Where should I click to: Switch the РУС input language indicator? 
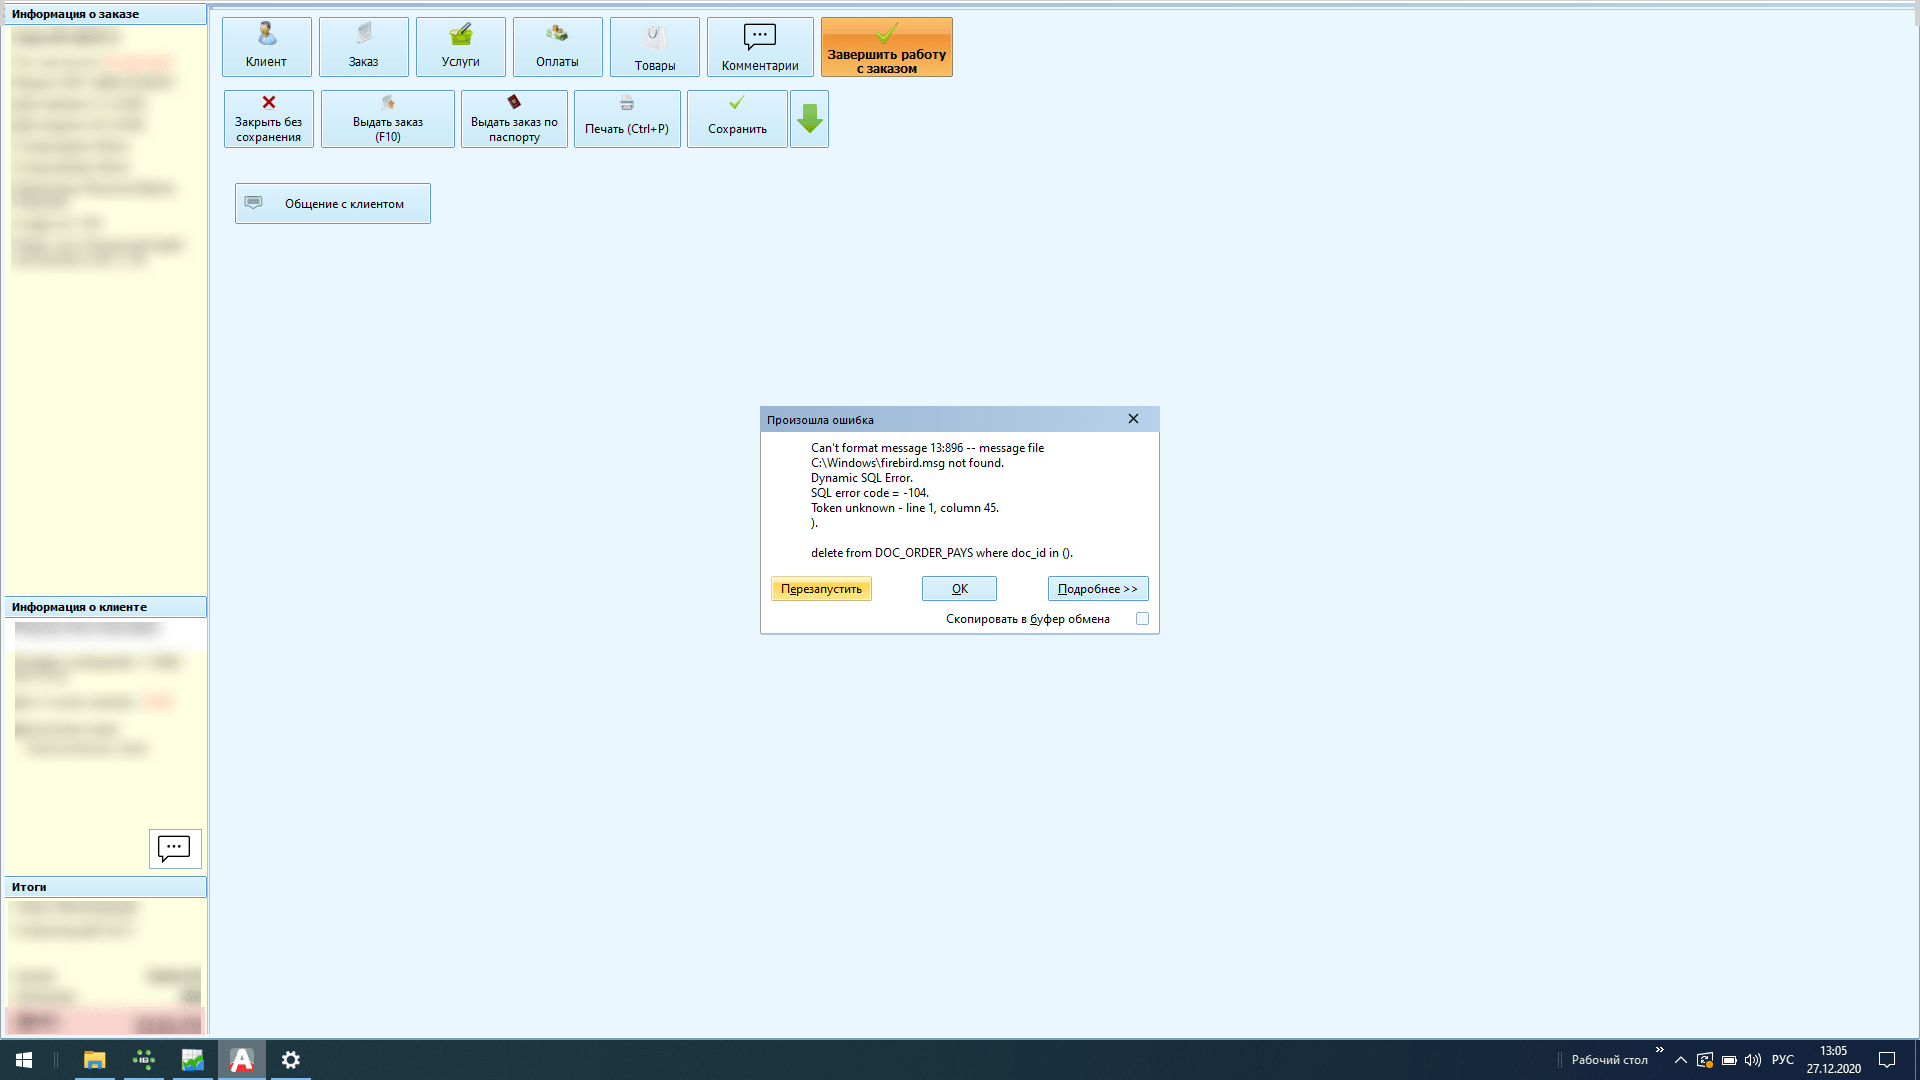point(1783,1060)
